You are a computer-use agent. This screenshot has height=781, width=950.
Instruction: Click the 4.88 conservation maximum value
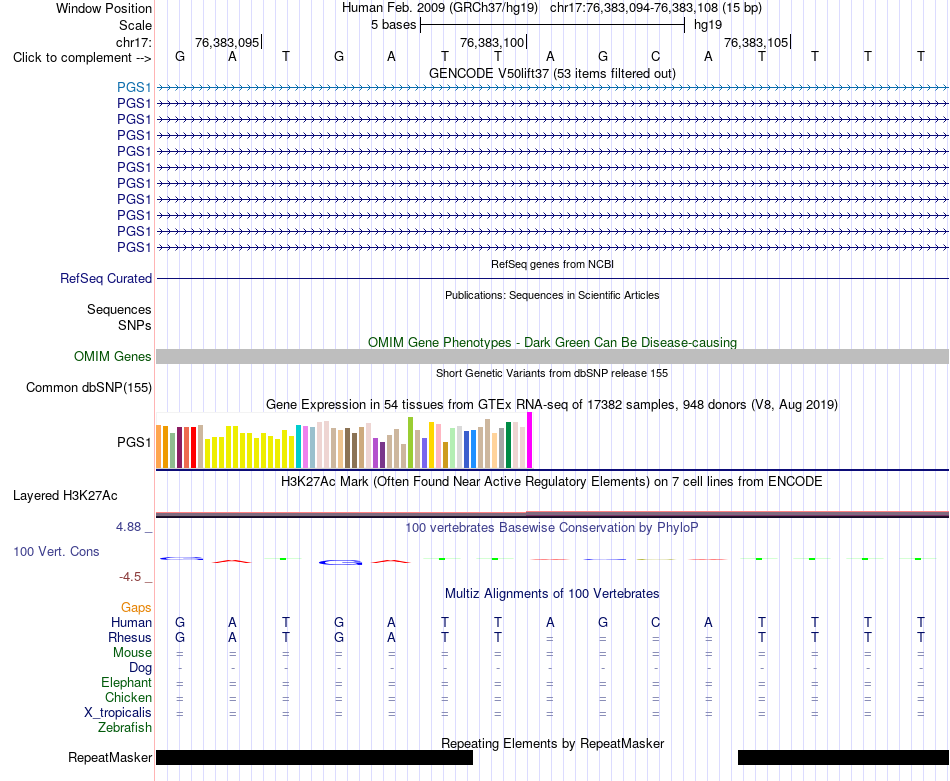[128, 527]
